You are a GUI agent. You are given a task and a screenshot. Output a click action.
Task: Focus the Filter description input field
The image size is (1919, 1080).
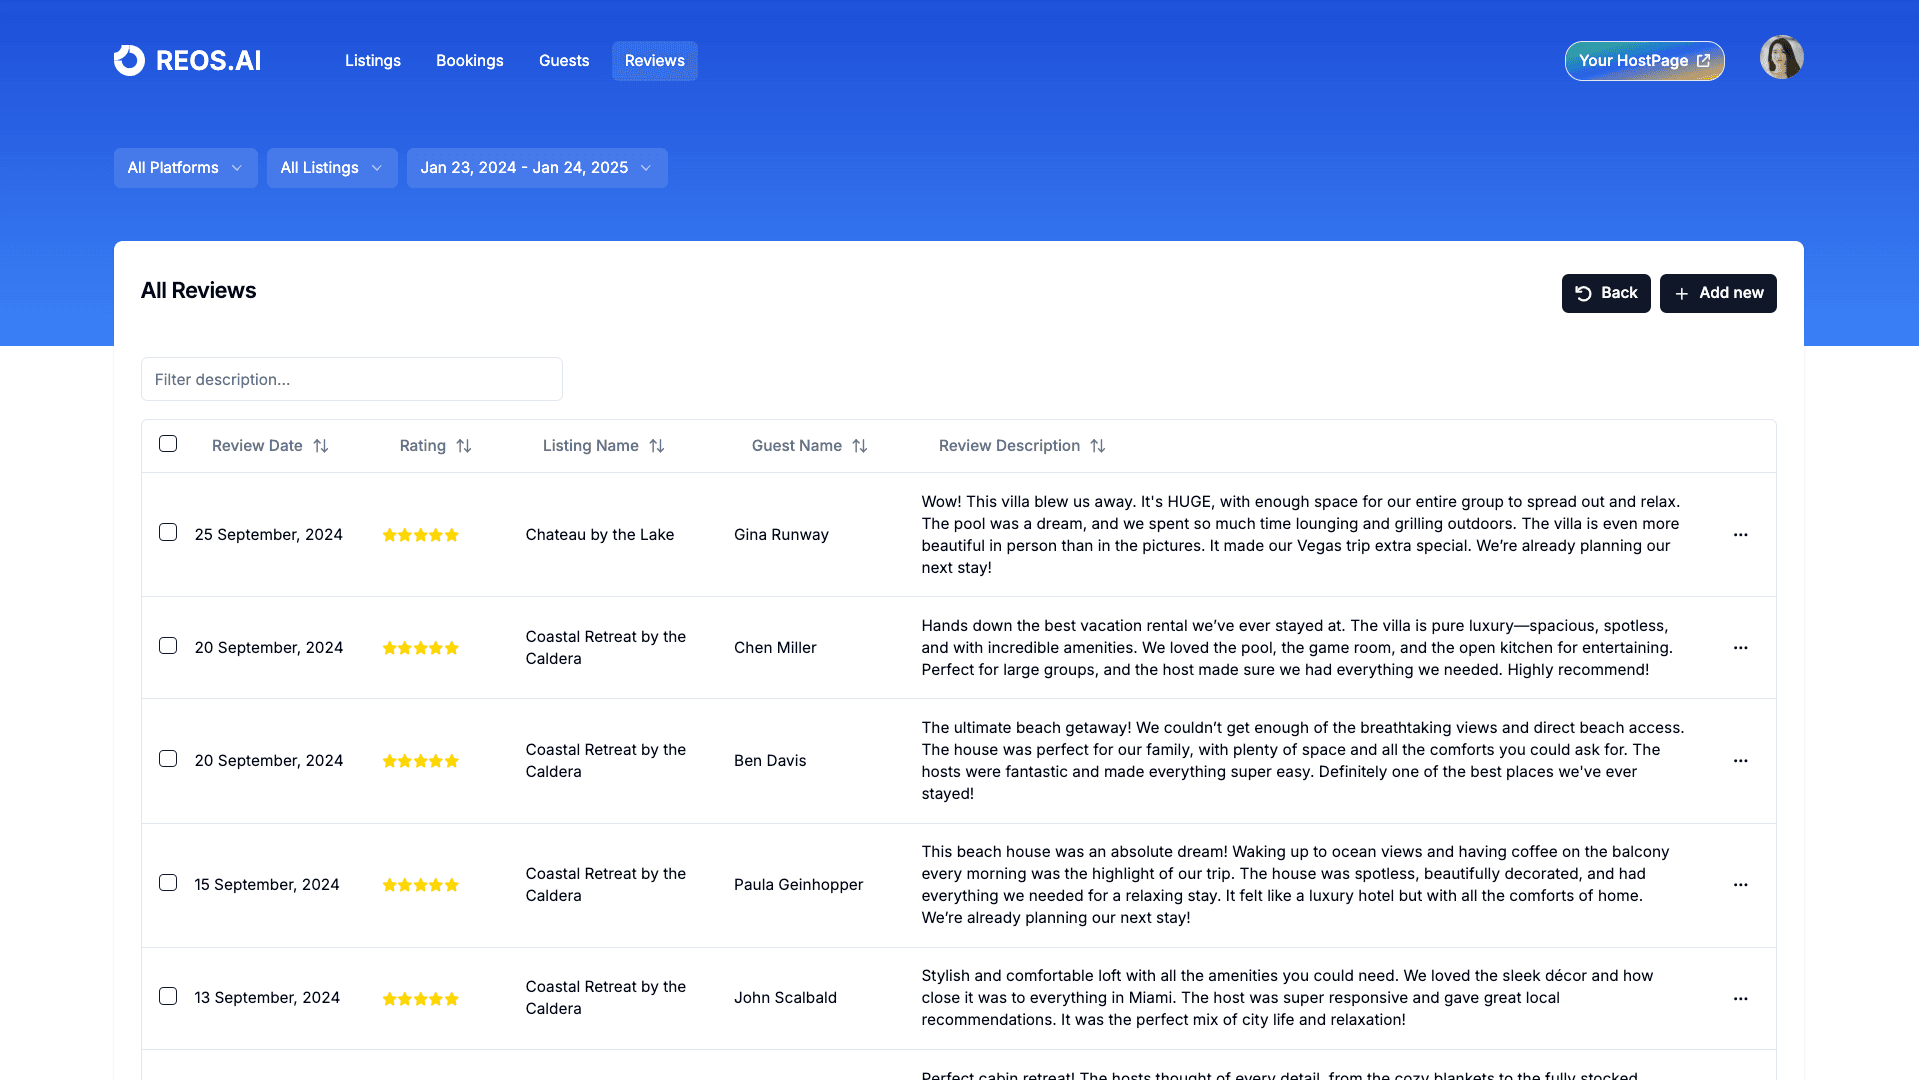(352, 380)
